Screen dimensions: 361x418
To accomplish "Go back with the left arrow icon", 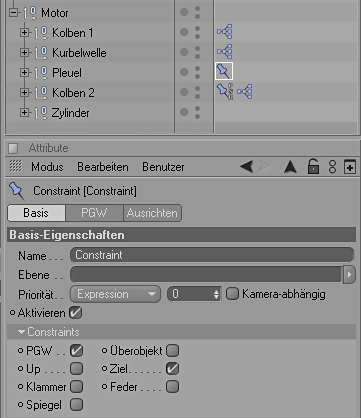I will pos(247,166).
